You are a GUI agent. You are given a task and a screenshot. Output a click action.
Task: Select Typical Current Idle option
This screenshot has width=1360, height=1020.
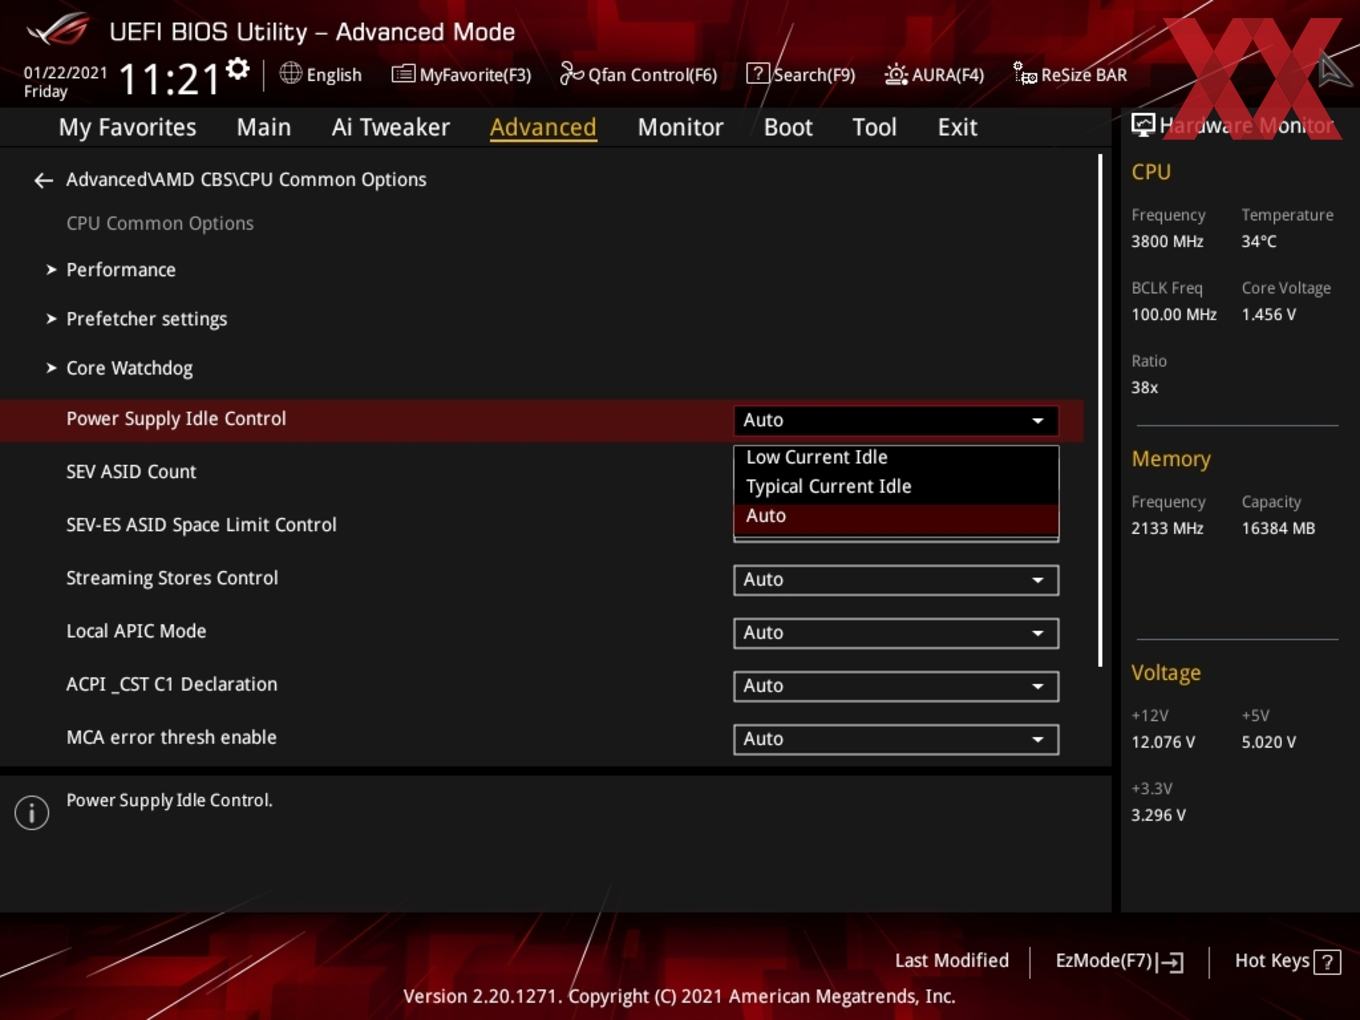tap(896, 486)
